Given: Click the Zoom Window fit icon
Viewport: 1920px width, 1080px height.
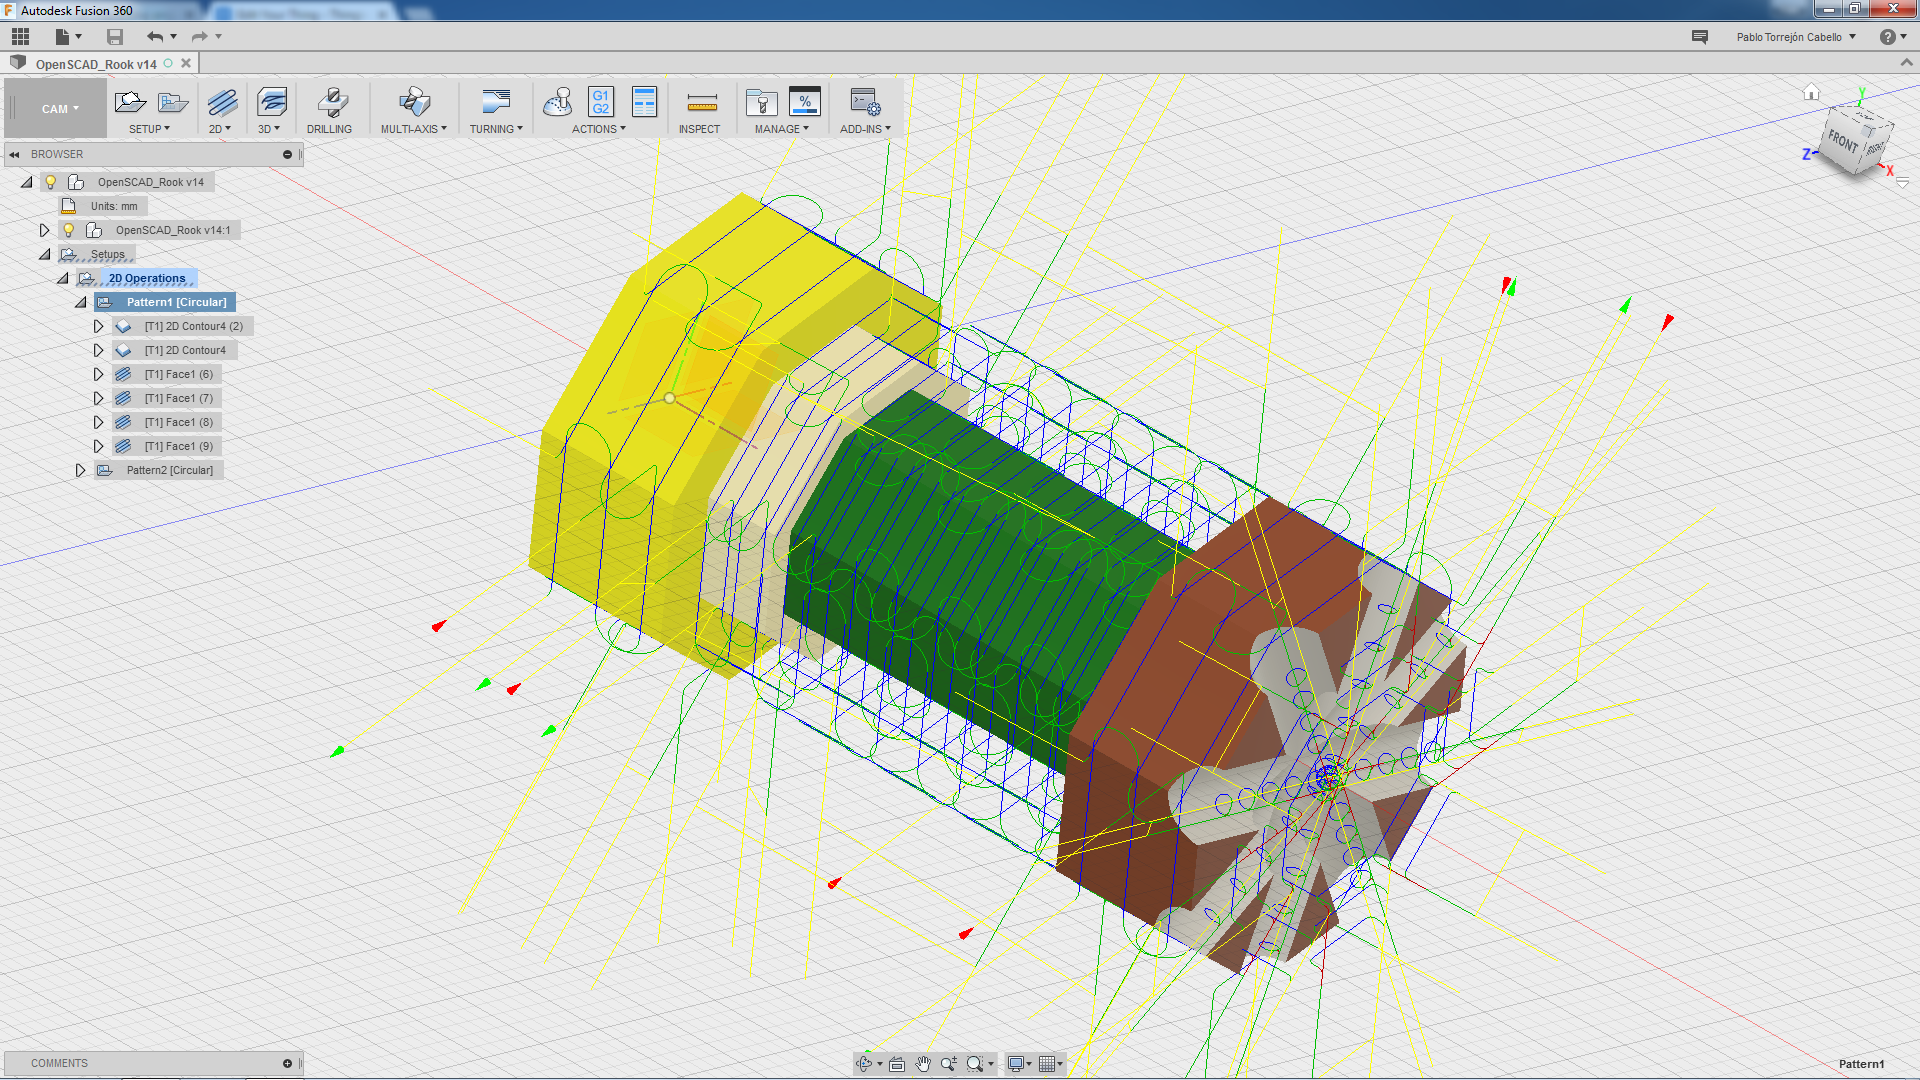Looking at the screenshot, I should pos(975,1064).
